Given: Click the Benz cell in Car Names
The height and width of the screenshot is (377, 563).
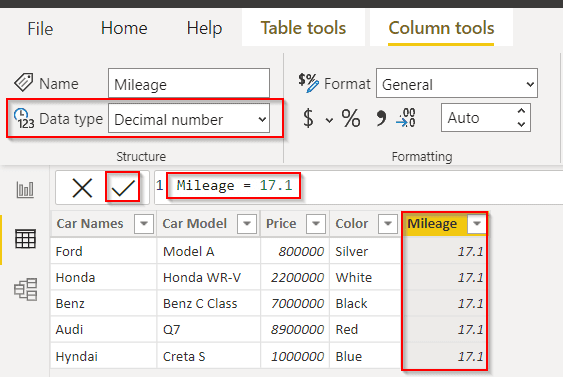Looking at the screenshot, I should pos(103,303).
